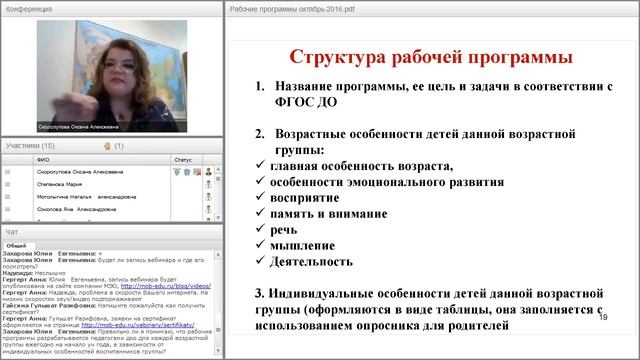Click slide item 3 Индивидуальные особенности детей
The height and width of the screenshot is (360, 640).
tap(429, 309)
